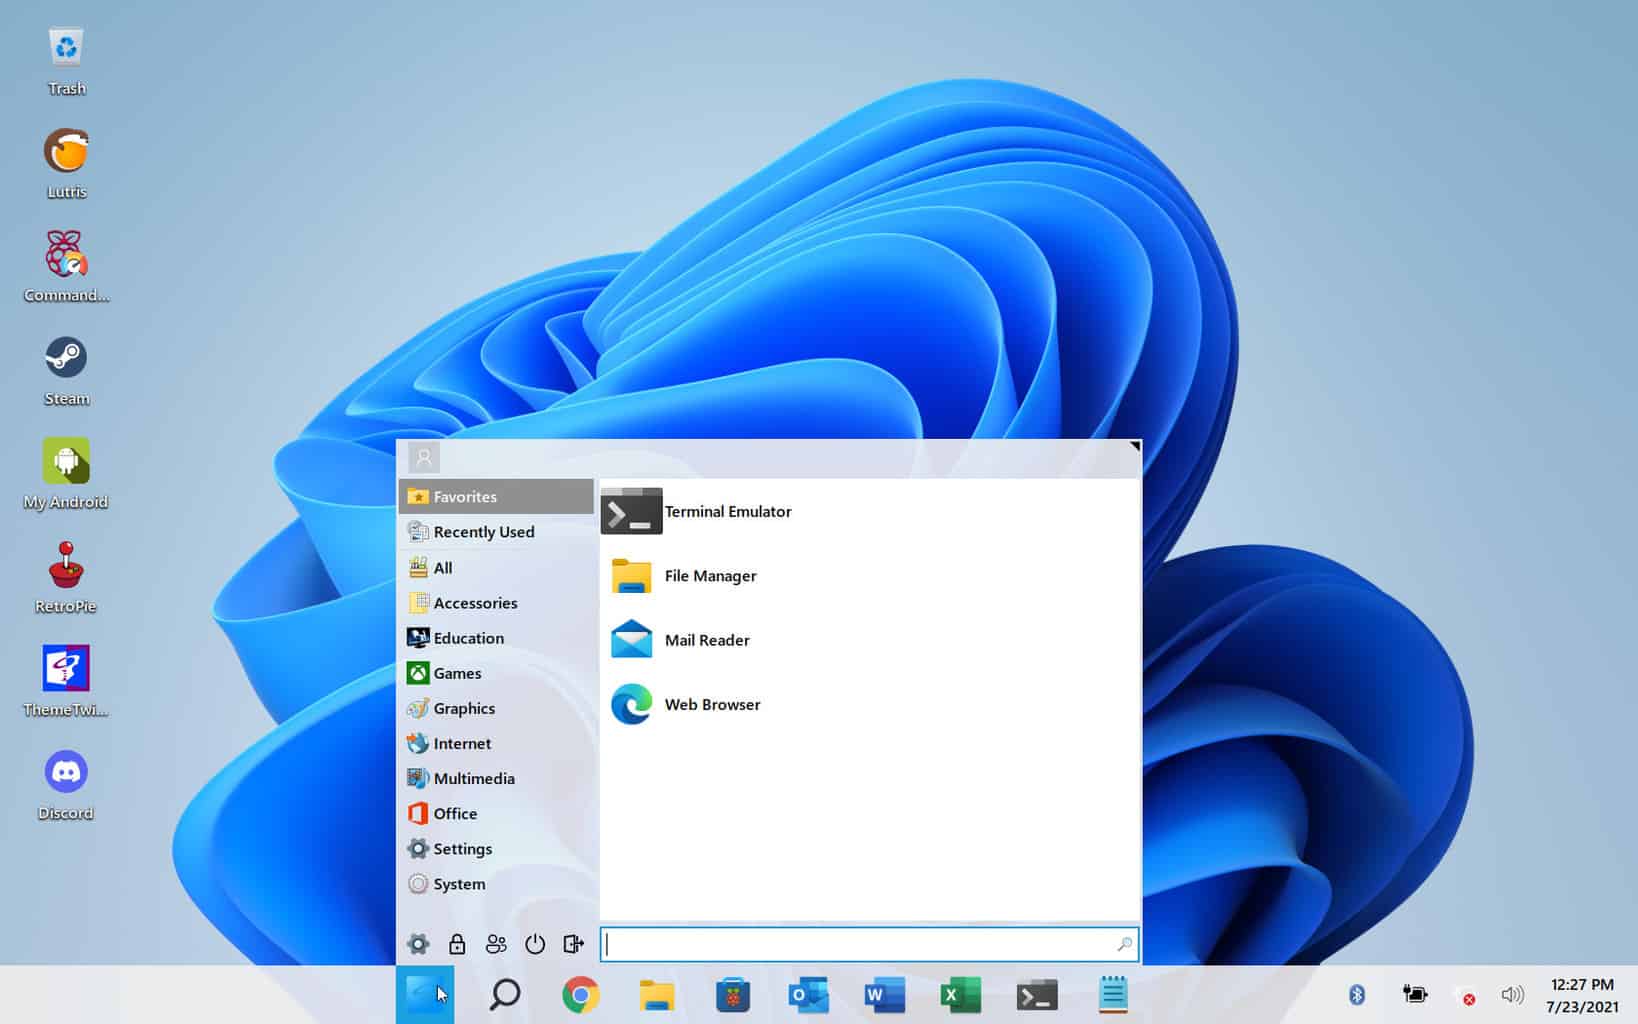Click the lock screen padlock button
Image resolution: width=1638 pixels, height=1024 pixels.
[x=457, y=944]
